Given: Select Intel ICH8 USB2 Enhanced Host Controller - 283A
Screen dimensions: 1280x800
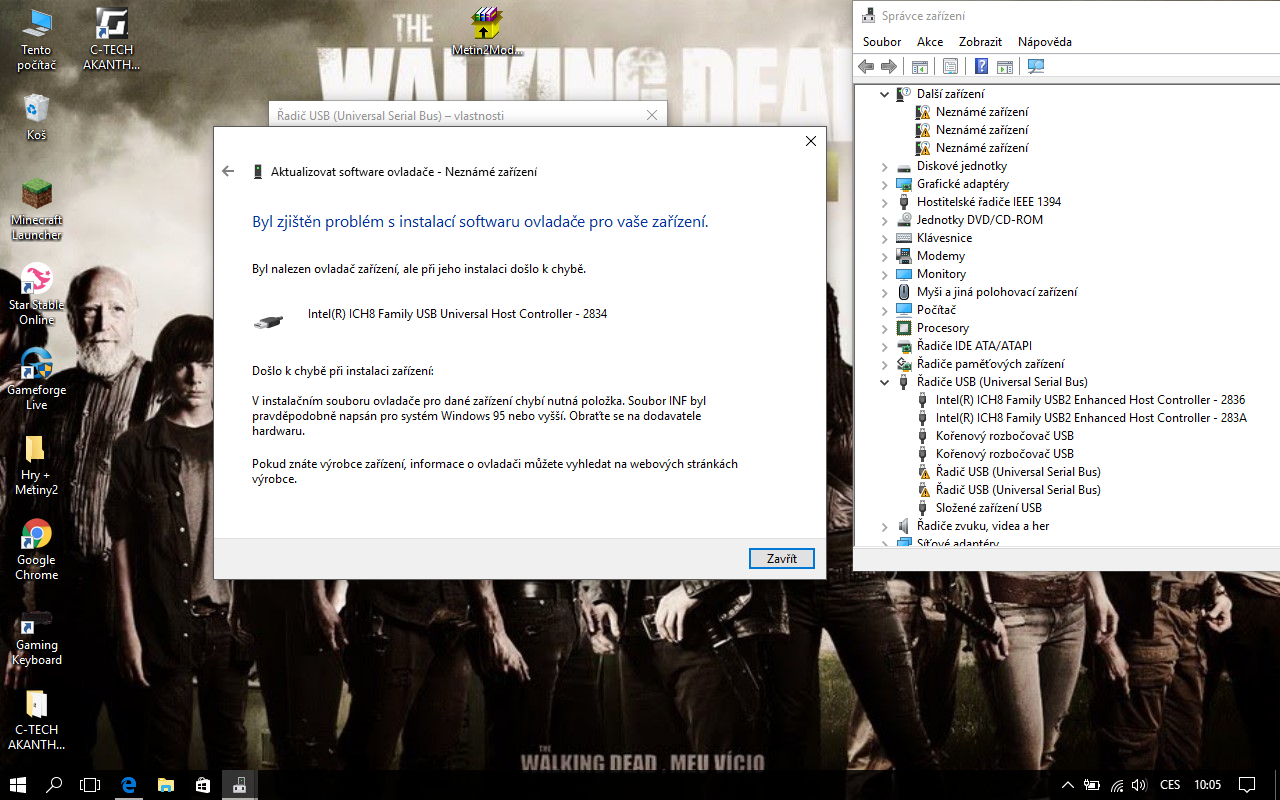Looking at the screenshot, I should coord(1091,418).
